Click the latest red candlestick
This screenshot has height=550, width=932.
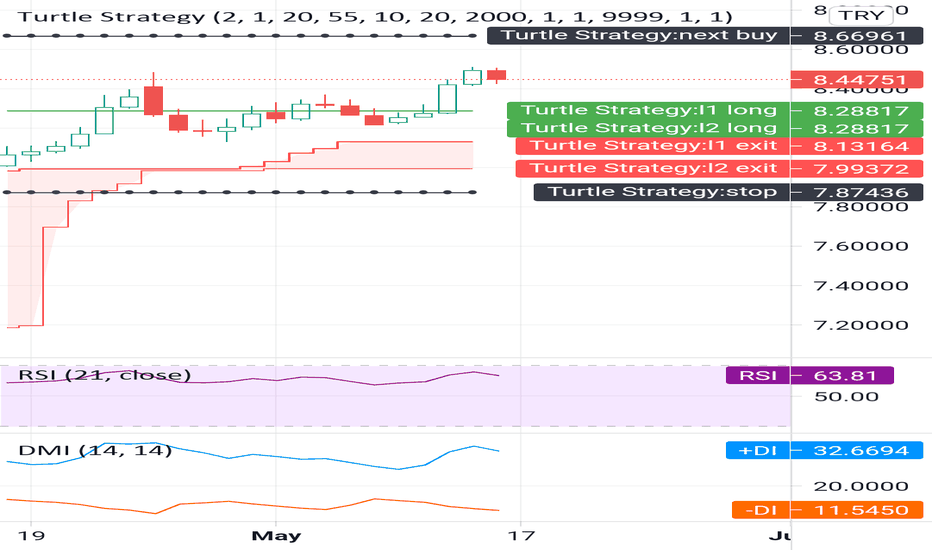(x=496, y=75)
